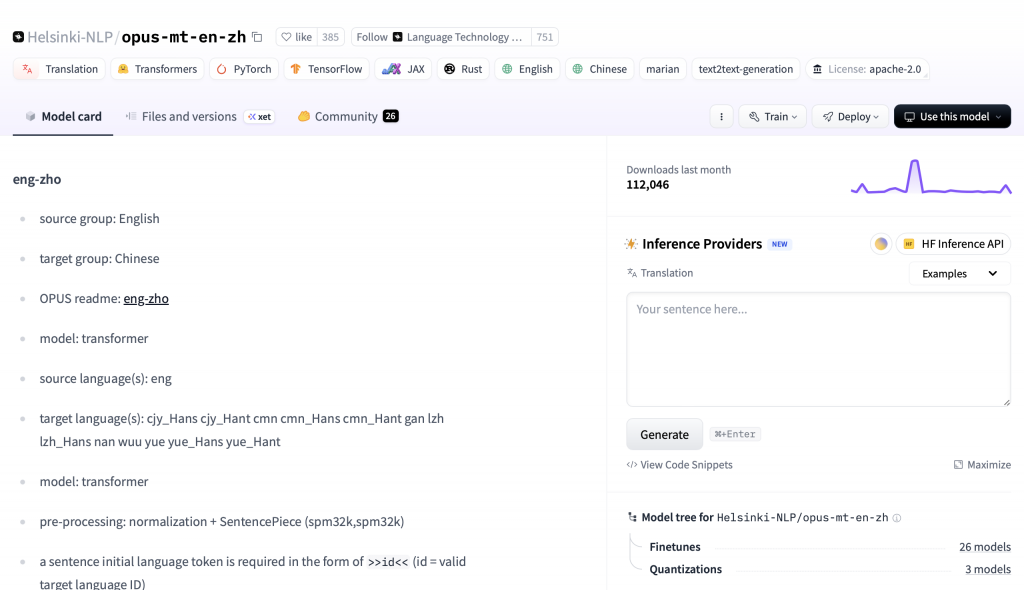Open the 3 models quantizations link
The width and height of the screenshot is (1024, 590).
(x=988, y=569)
